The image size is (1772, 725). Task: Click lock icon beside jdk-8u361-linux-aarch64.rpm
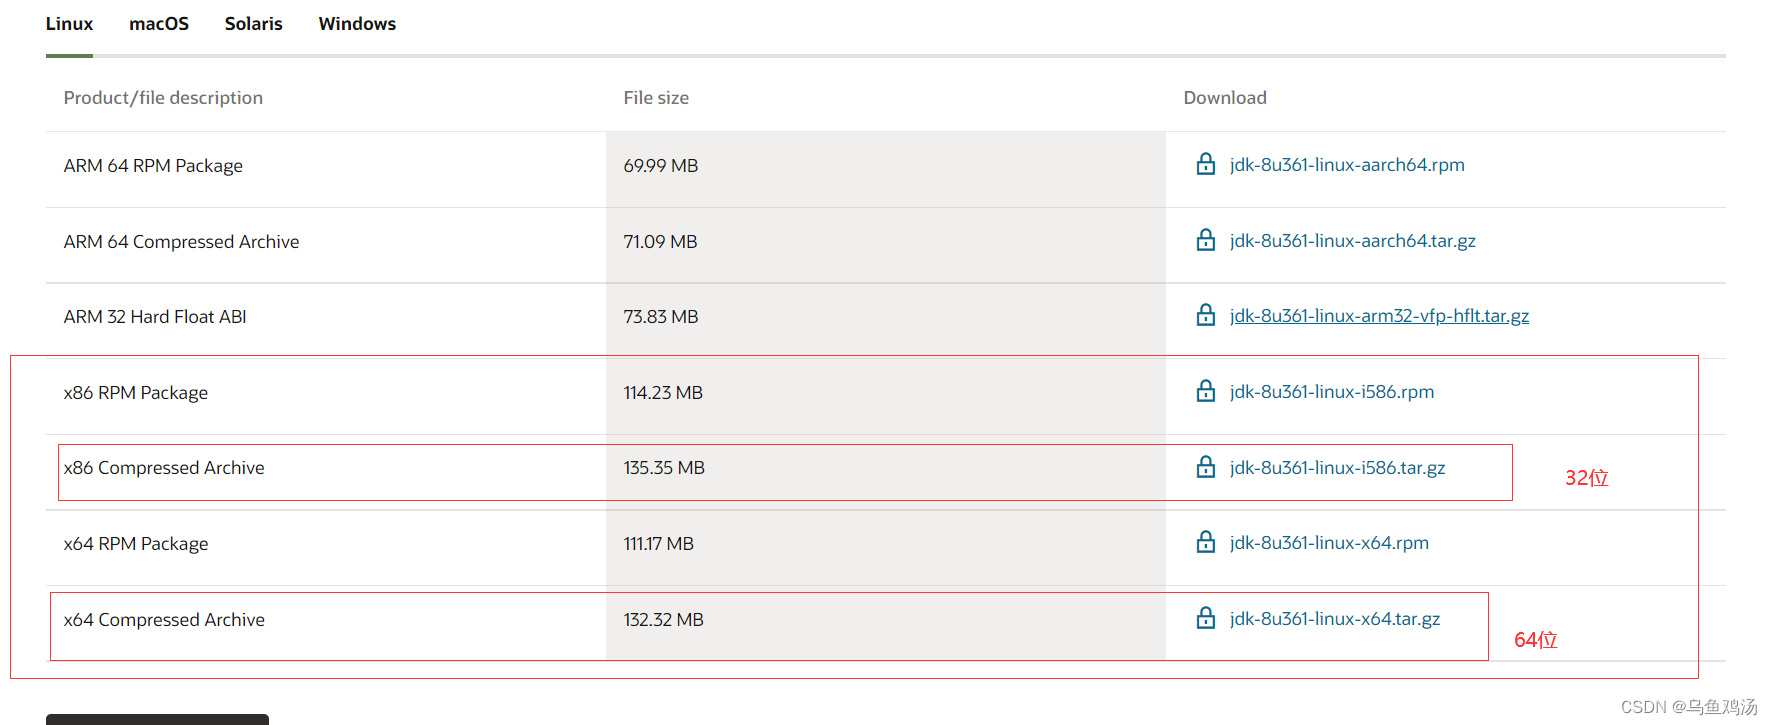click(1206, 164)
